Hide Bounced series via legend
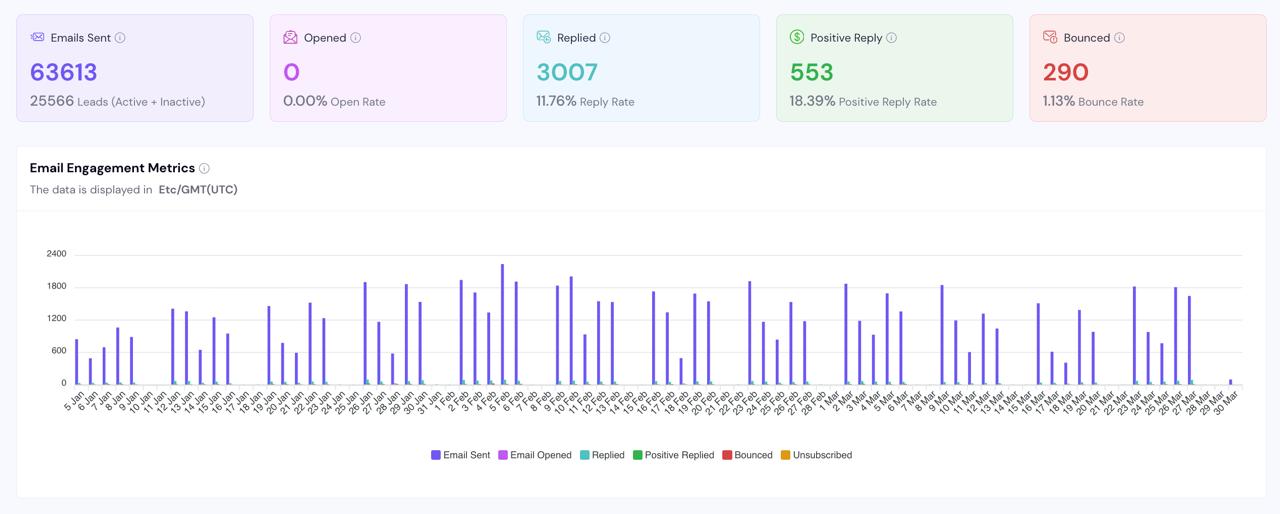1280x514 pixels. (x=747, y=455)
